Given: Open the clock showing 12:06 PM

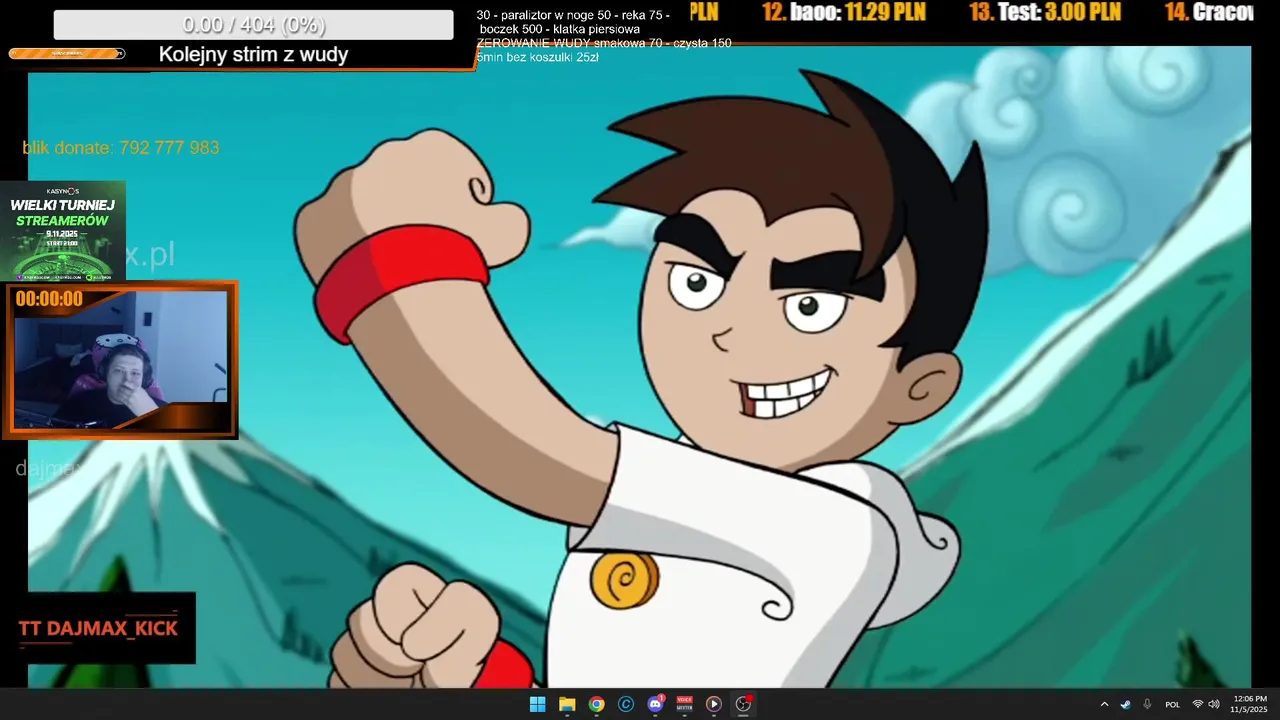Looking at the screenshot, I should click(1250, 704).
